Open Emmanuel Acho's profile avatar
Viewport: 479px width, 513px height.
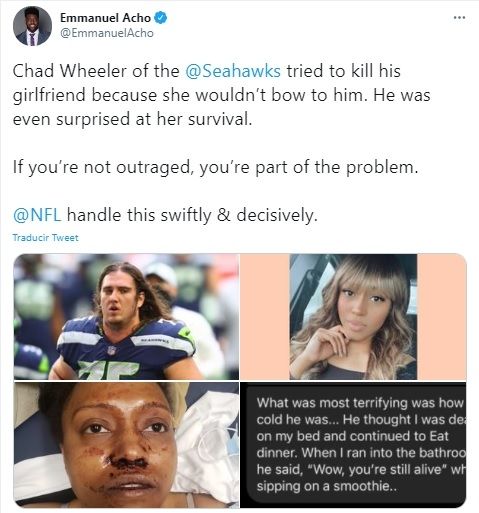[x=32, y=26]
